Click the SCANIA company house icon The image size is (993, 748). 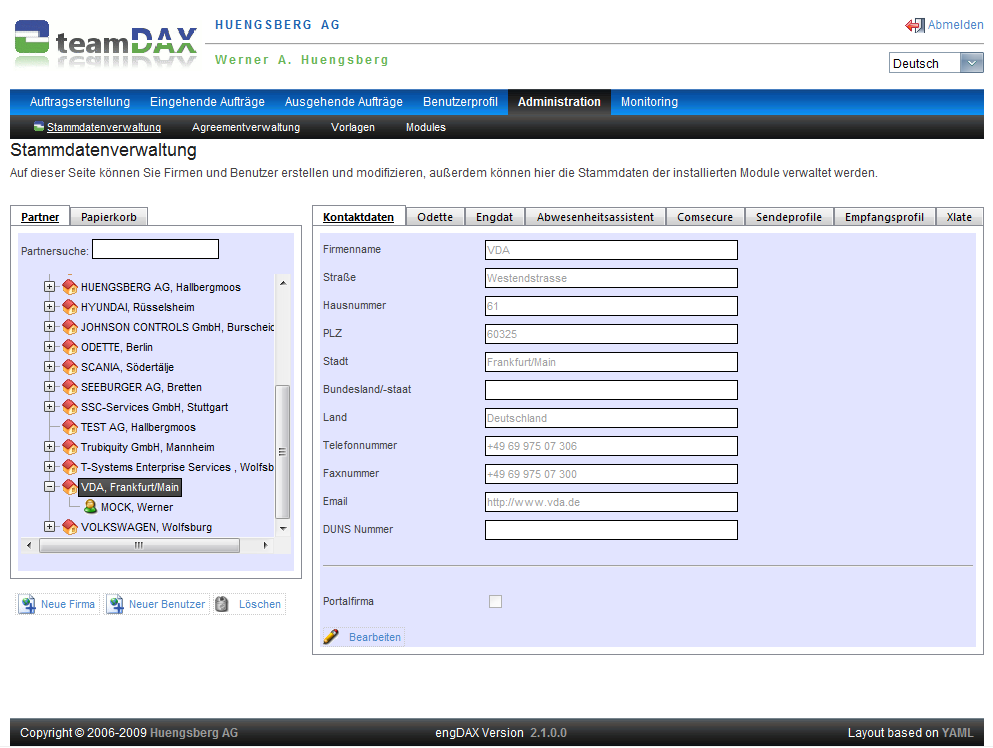[x=70, y=367]
